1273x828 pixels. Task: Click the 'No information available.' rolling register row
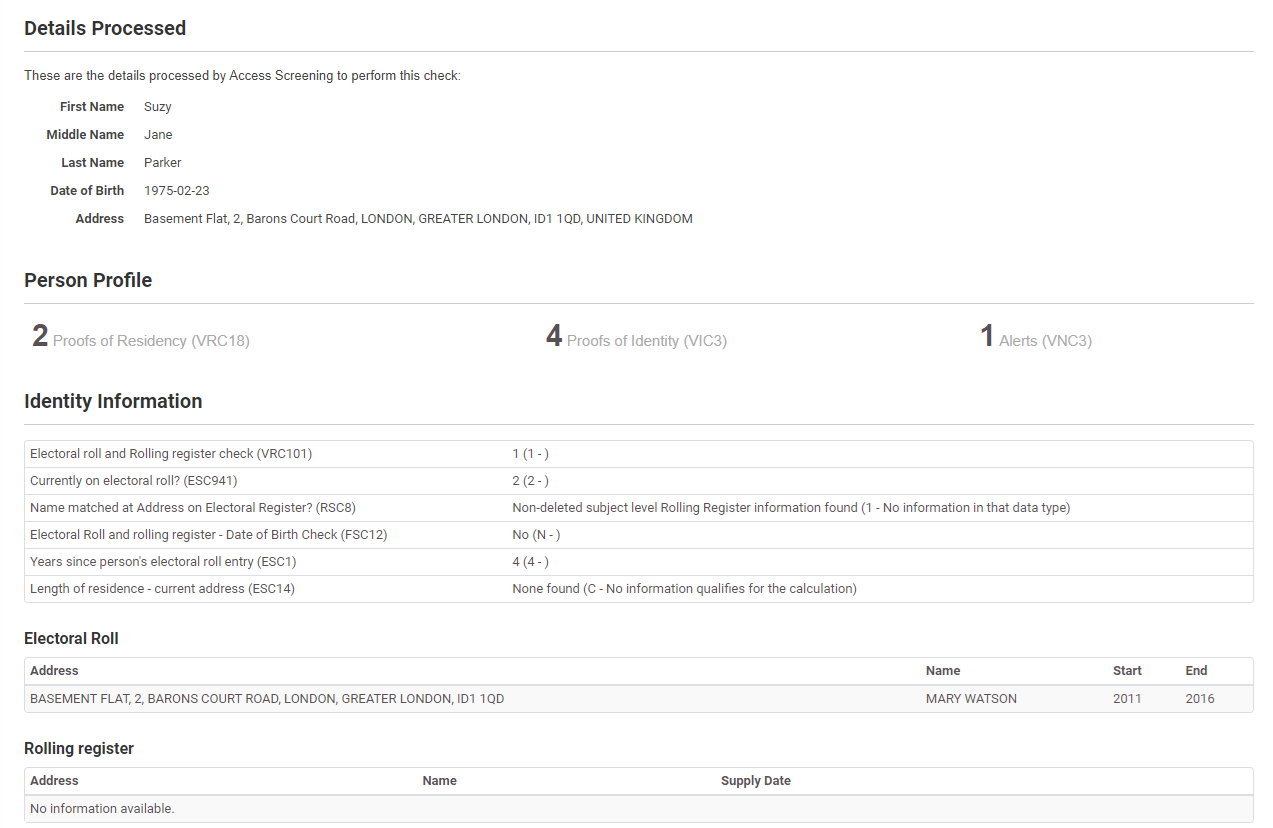pos(102,809)
